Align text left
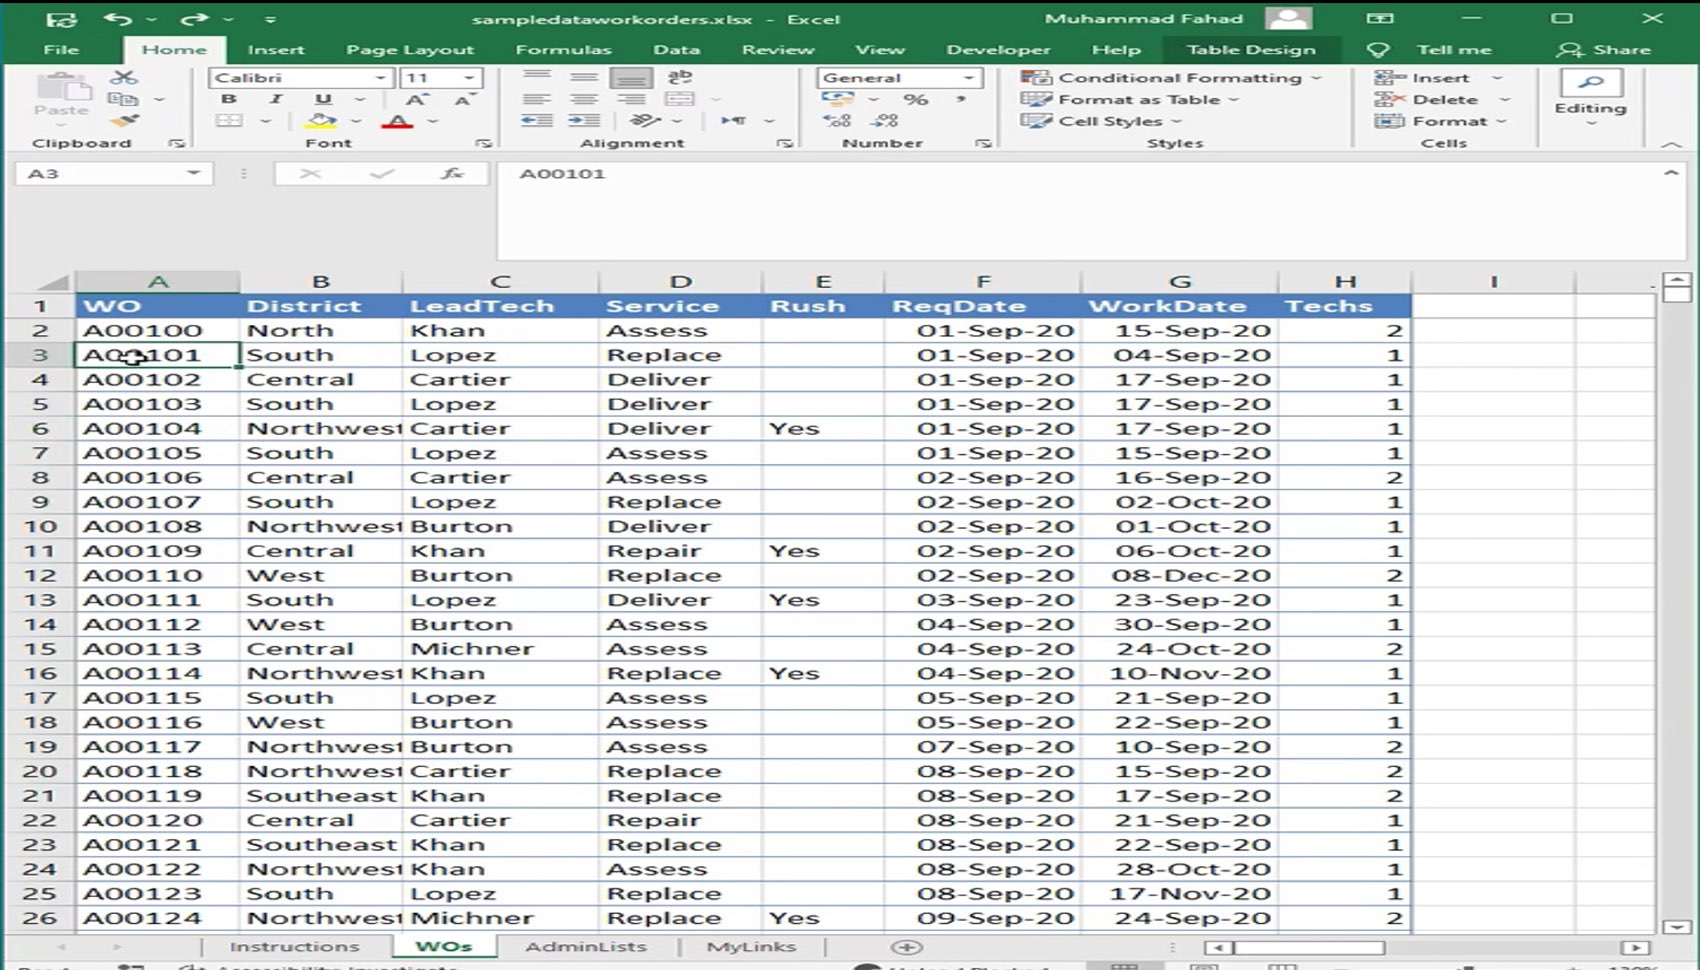 point(537,99)
